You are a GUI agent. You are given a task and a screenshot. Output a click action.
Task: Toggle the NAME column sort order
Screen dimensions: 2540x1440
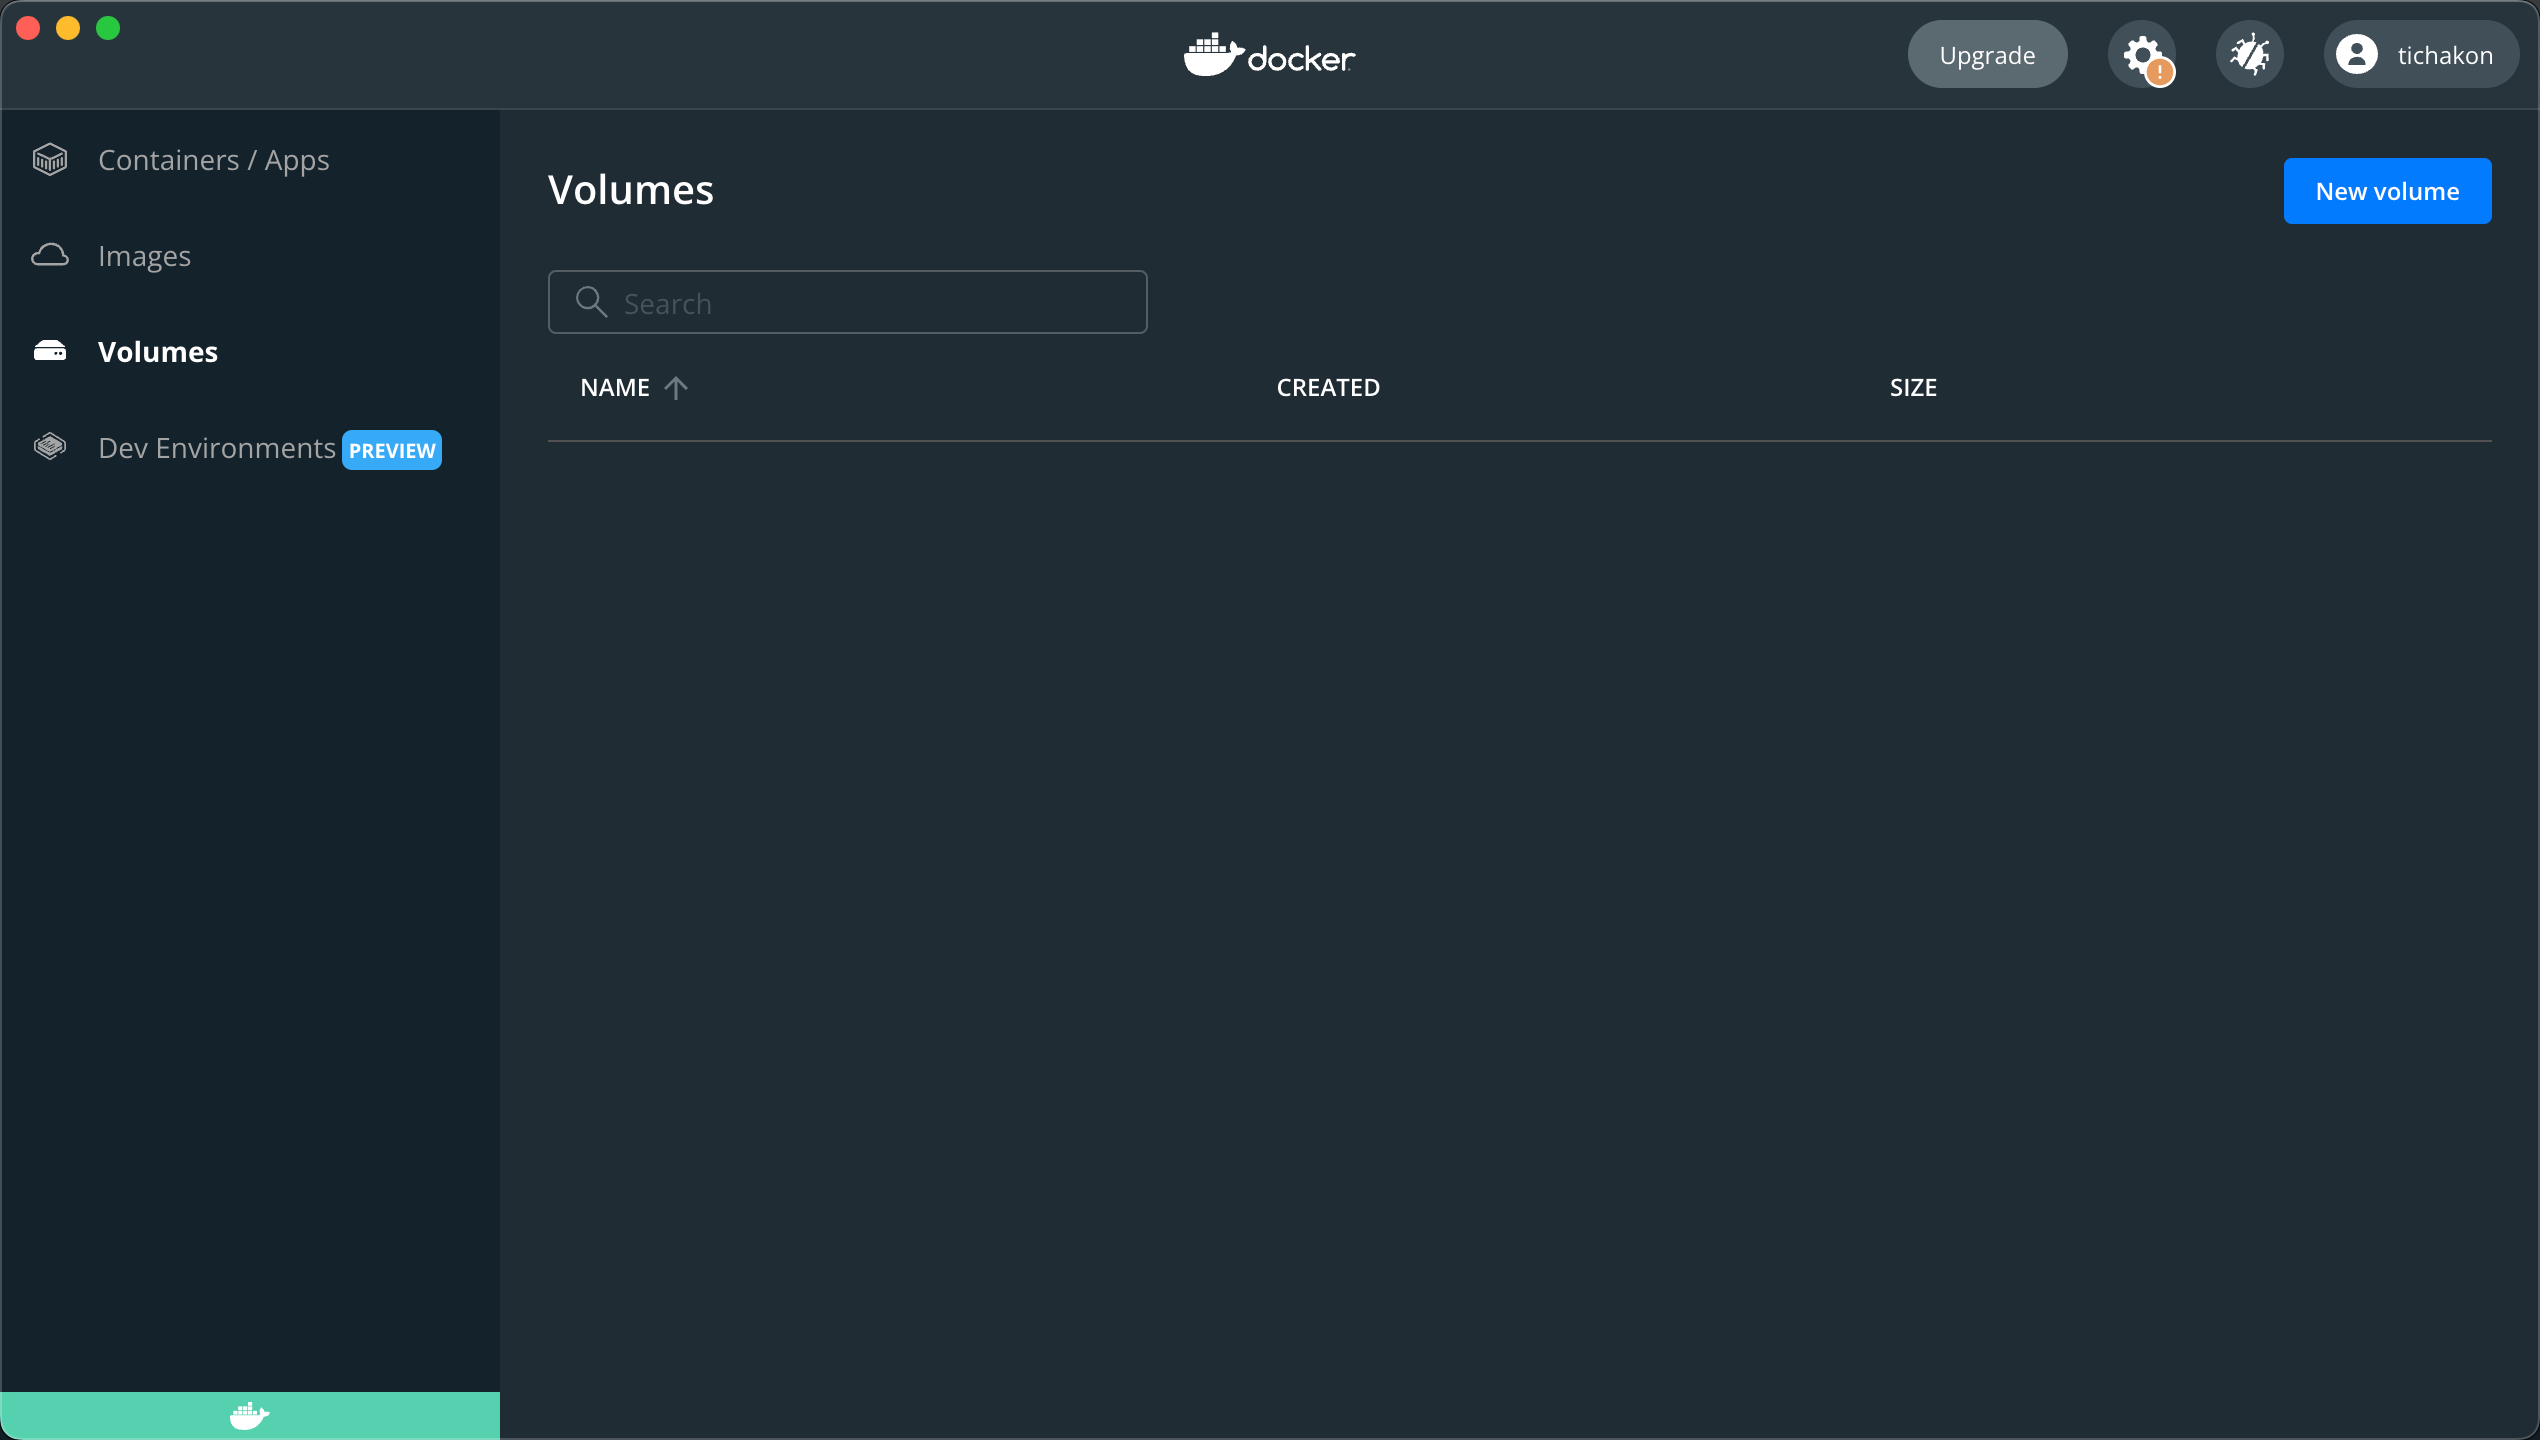[677, 388]
